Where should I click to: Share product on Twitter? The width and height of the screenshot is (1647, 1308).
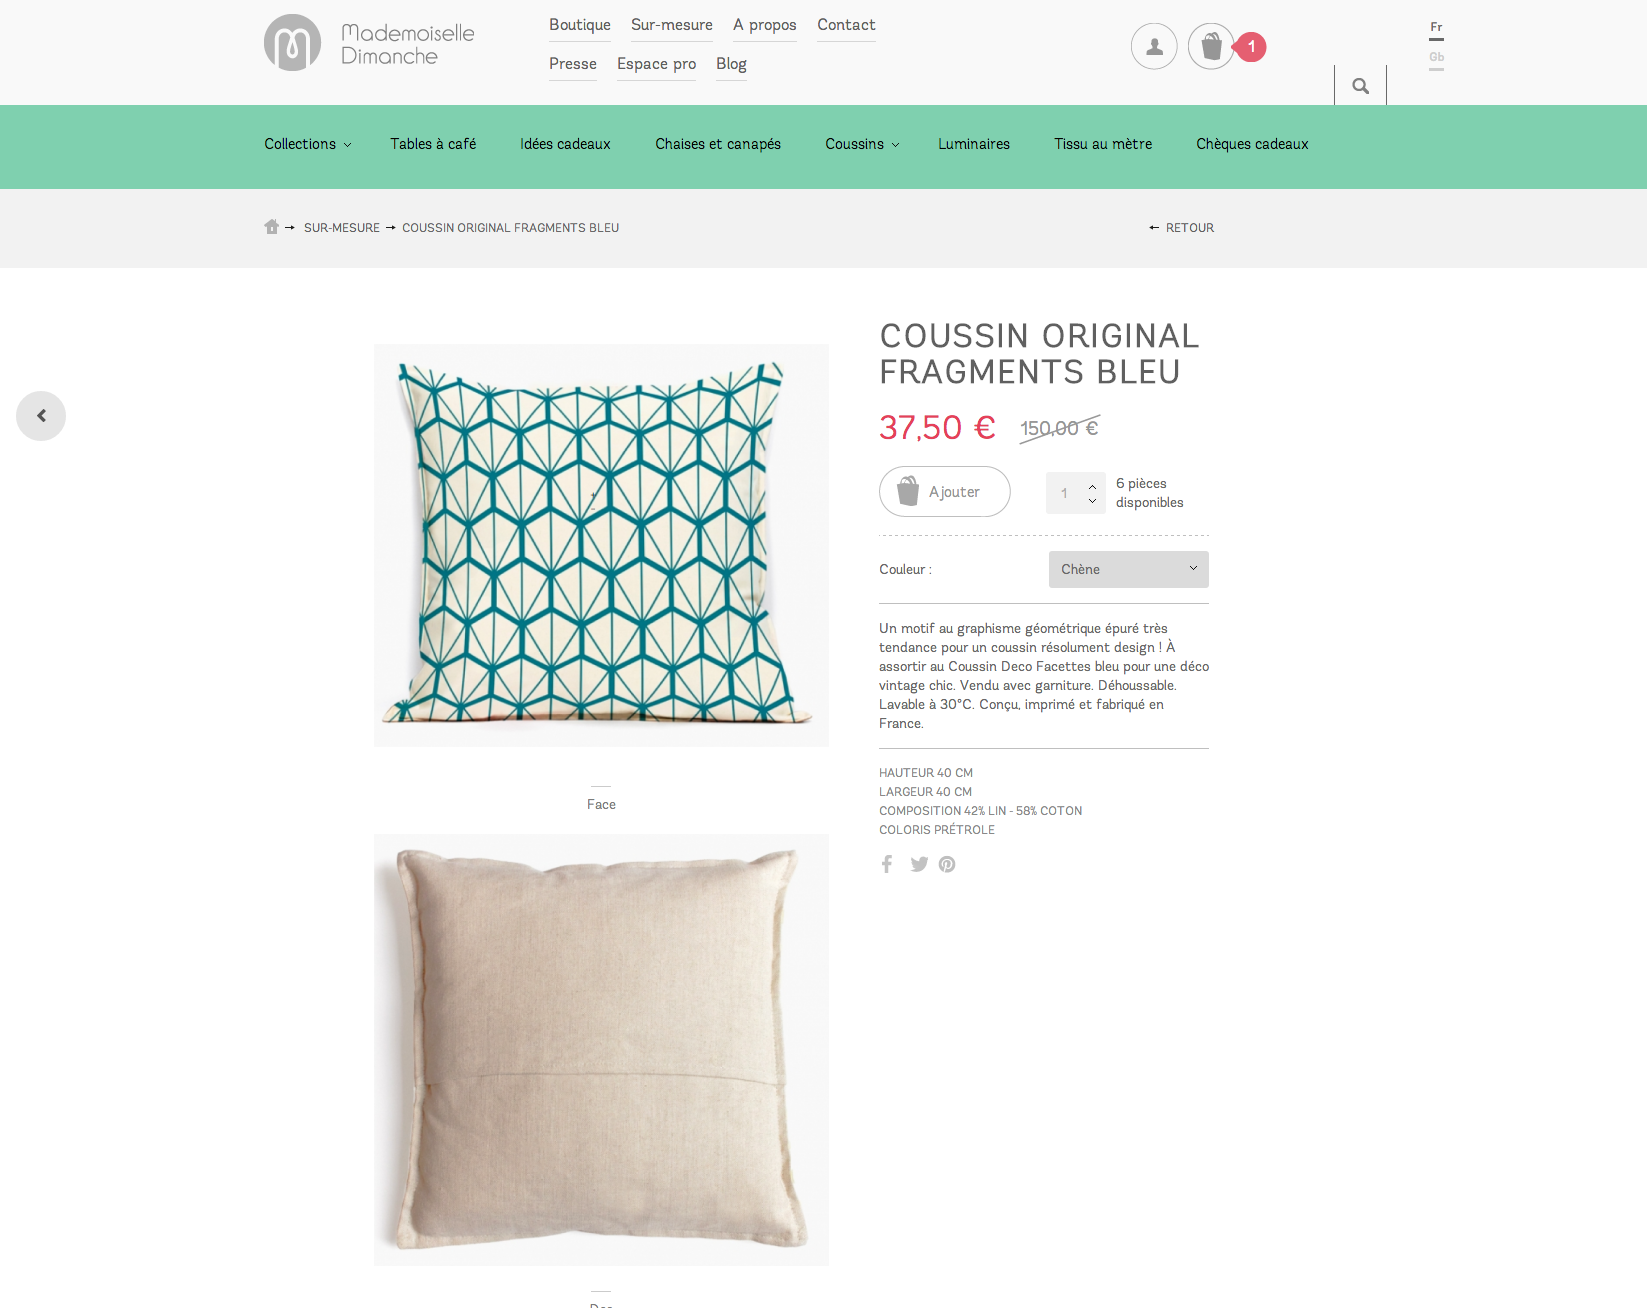click(x=919, y=864)
